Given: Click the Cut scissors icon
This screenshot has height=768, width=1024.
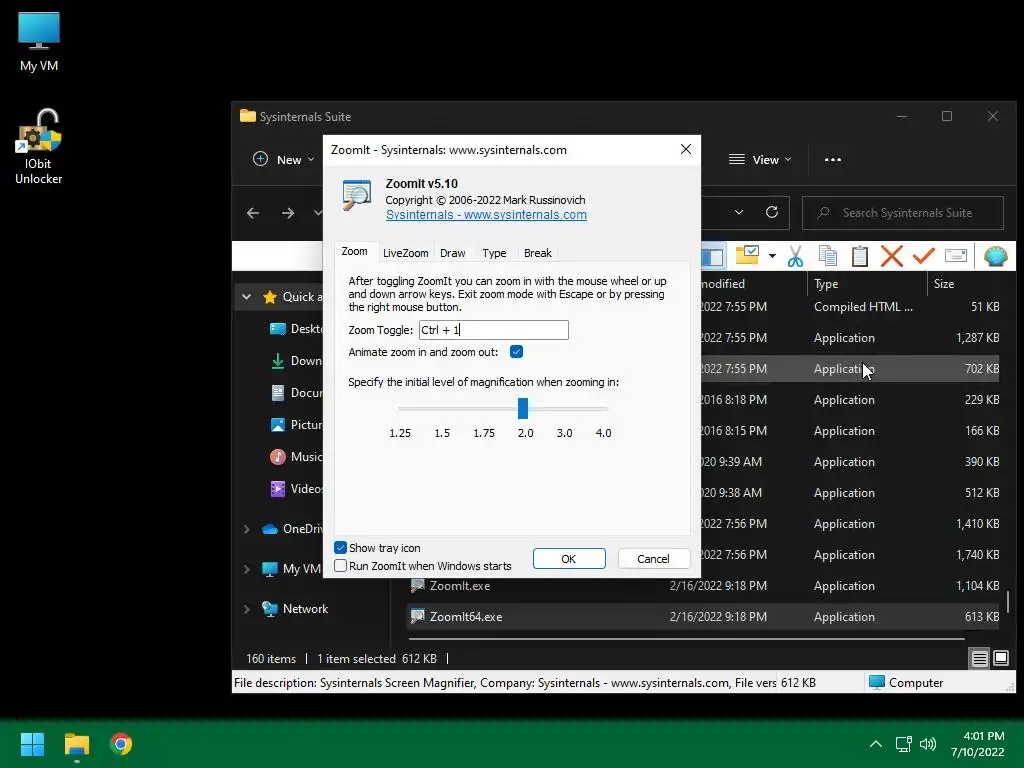Looking at the screenshot, I should click(x=795, y=256).
